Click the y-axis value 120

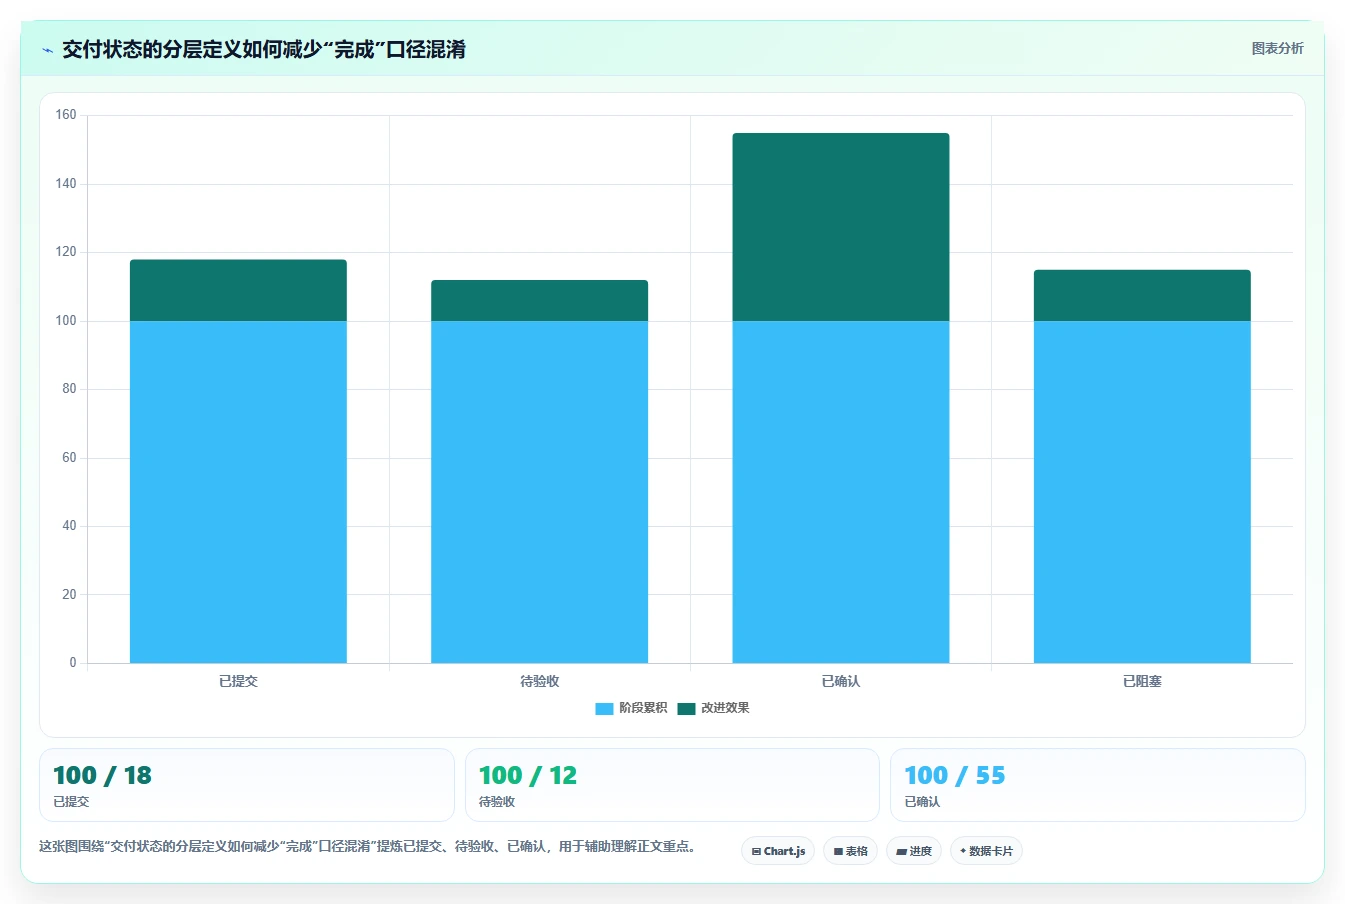[66, 252]
